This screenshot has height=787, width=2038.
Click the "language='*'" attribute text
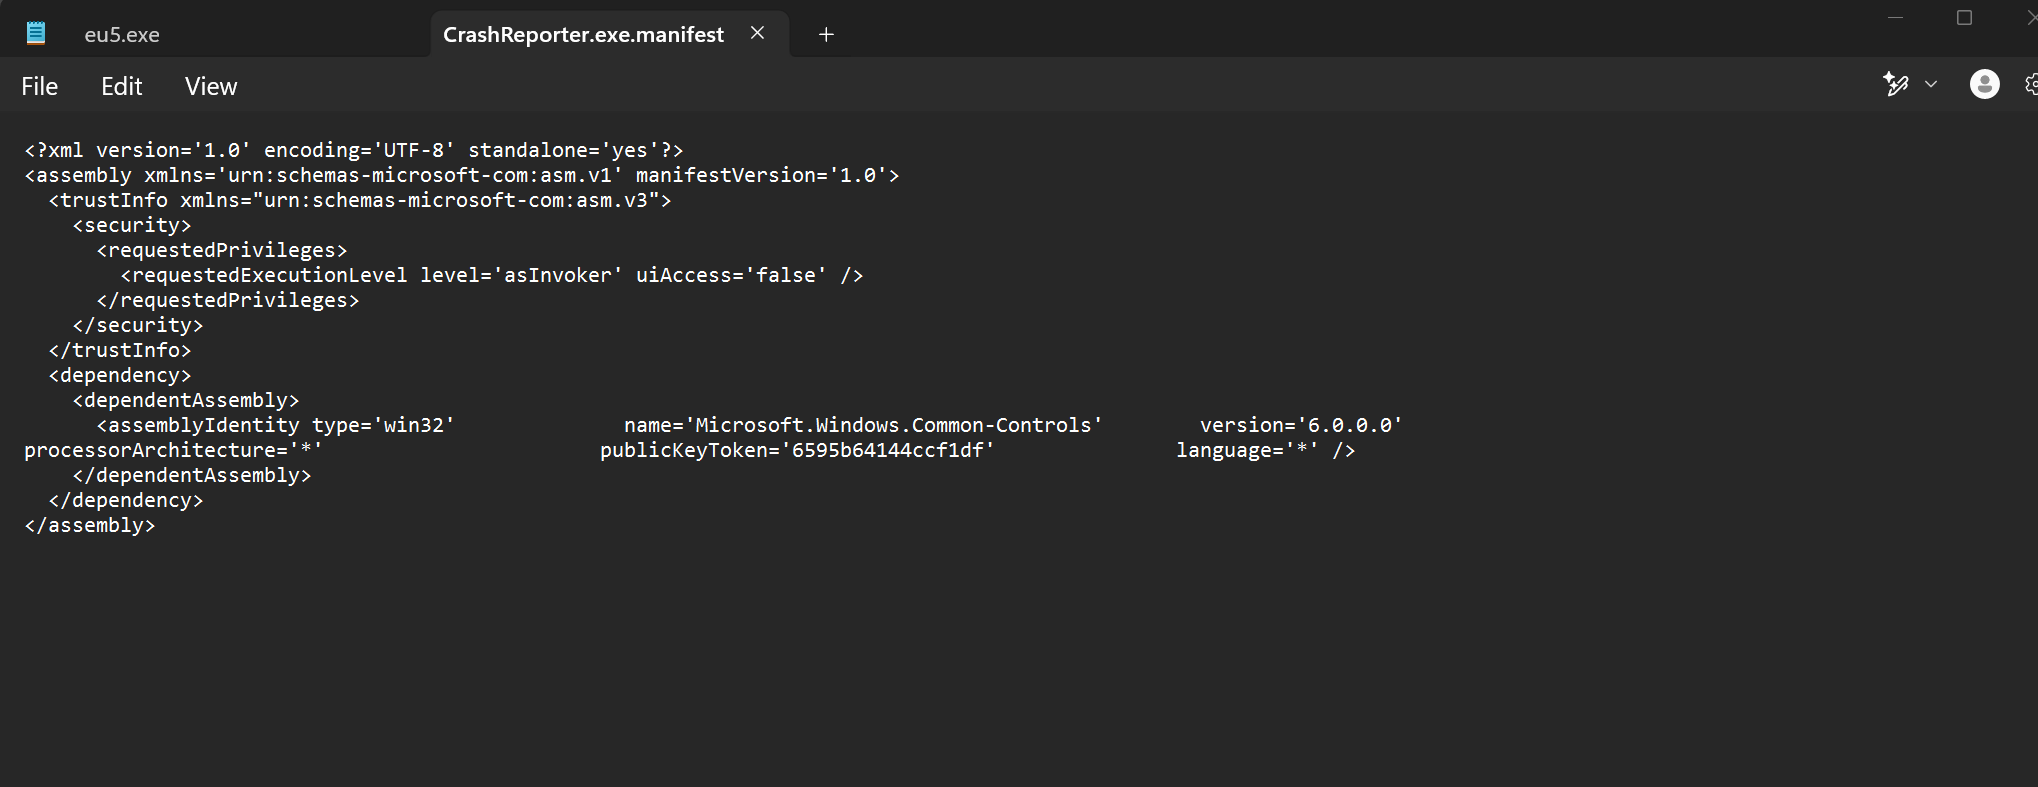coord(1248,450)
